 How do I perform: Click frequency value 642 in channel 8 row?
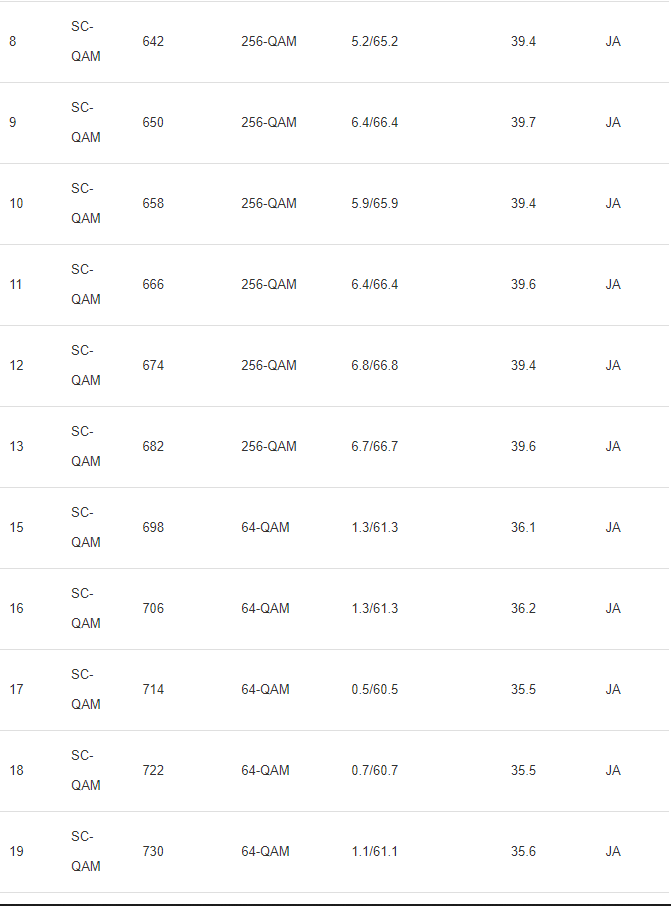coord(153,42)
